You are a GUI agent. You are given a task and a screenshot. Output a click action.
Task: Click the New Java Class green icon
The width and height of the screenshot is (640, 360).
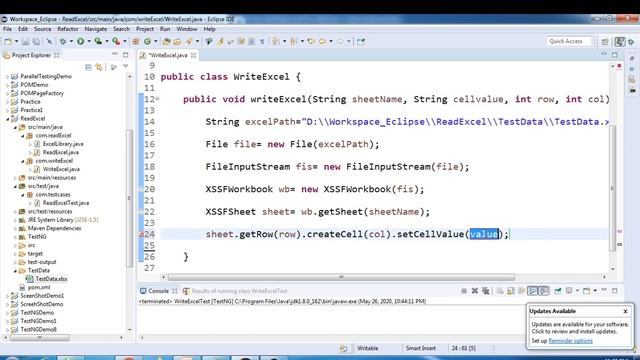[x=147, y=41]
